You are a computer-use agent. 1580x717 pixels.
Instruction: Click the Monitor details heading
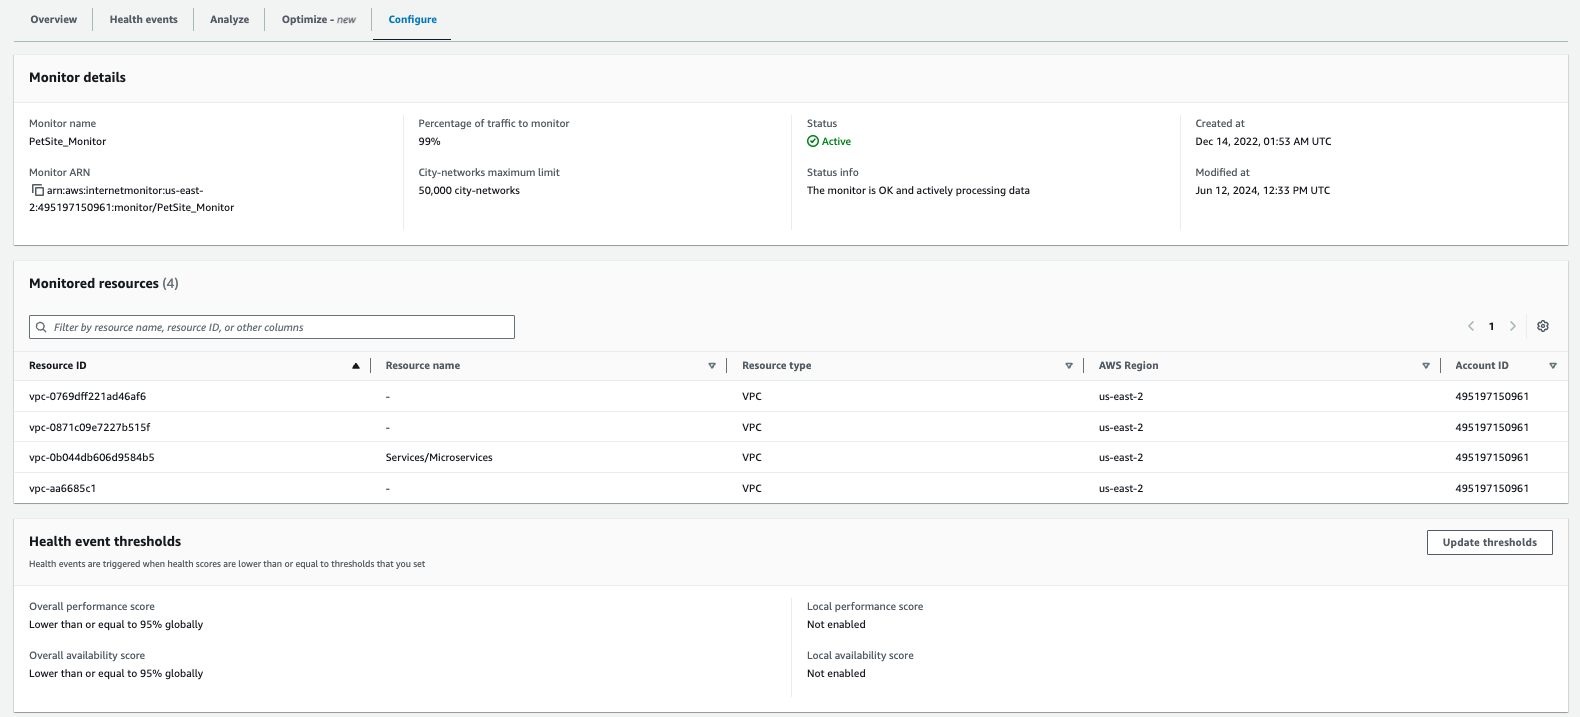(x=77, y=77)
